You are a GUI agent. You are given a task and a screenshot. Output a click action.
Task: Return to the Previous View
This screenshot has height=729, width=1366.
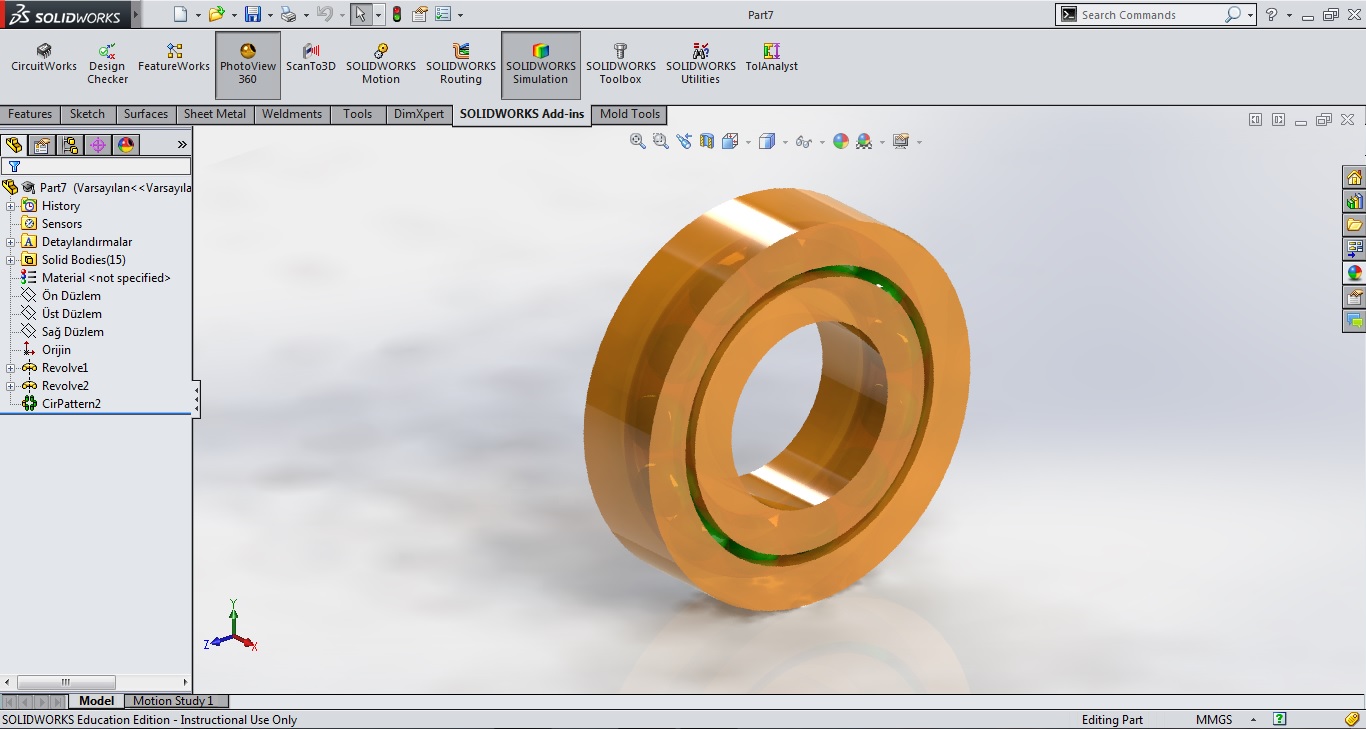click(x=684, y=141)
